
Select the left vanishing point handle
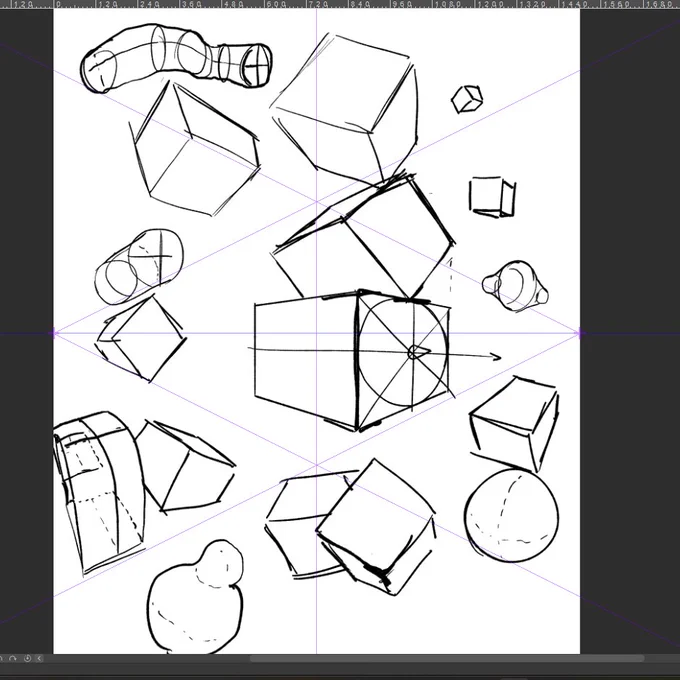[54, 333]
